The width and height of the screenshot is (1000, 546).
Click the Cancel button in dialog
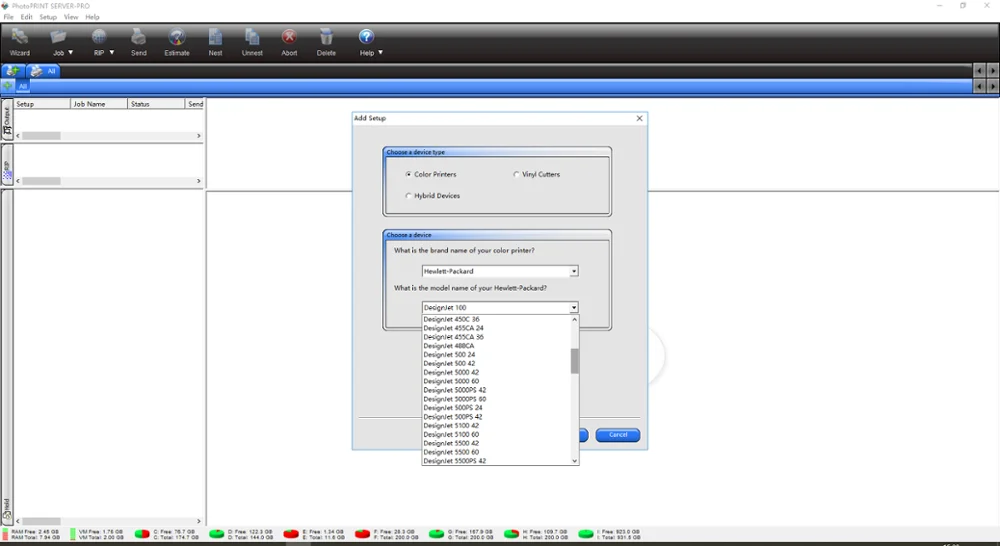(x=617, y=435)
